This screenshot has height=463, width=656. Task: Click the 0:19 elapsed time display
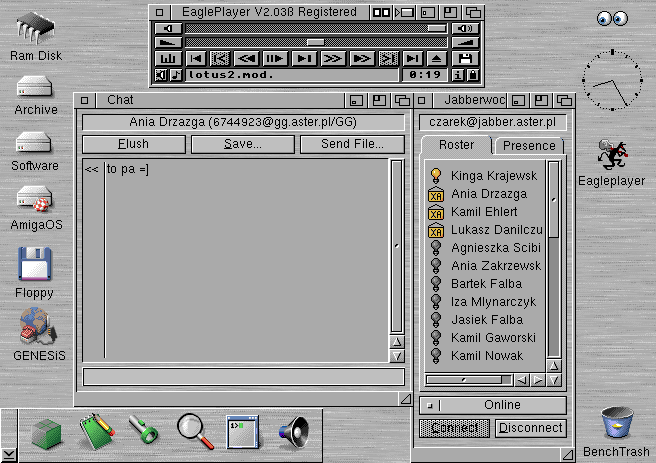pos(425,75)
